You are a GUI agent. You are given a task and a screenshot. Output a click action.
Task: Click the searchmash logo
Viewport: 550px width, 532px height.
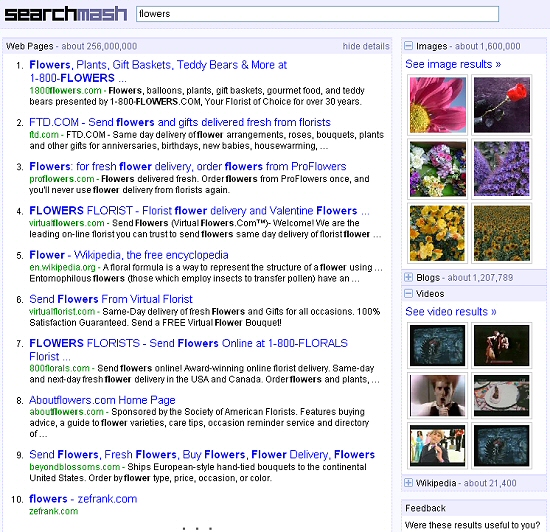coord(66,14)
